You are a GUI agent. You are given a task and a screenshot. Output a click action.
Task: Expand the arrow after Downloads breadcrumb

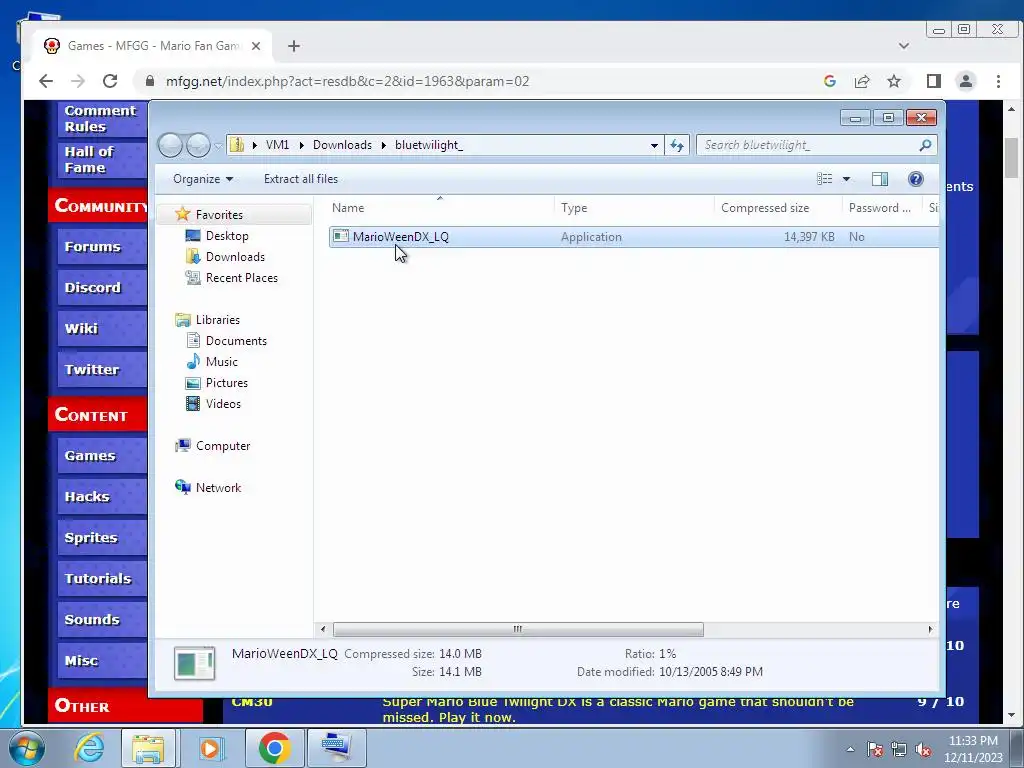tap(384, 145)
